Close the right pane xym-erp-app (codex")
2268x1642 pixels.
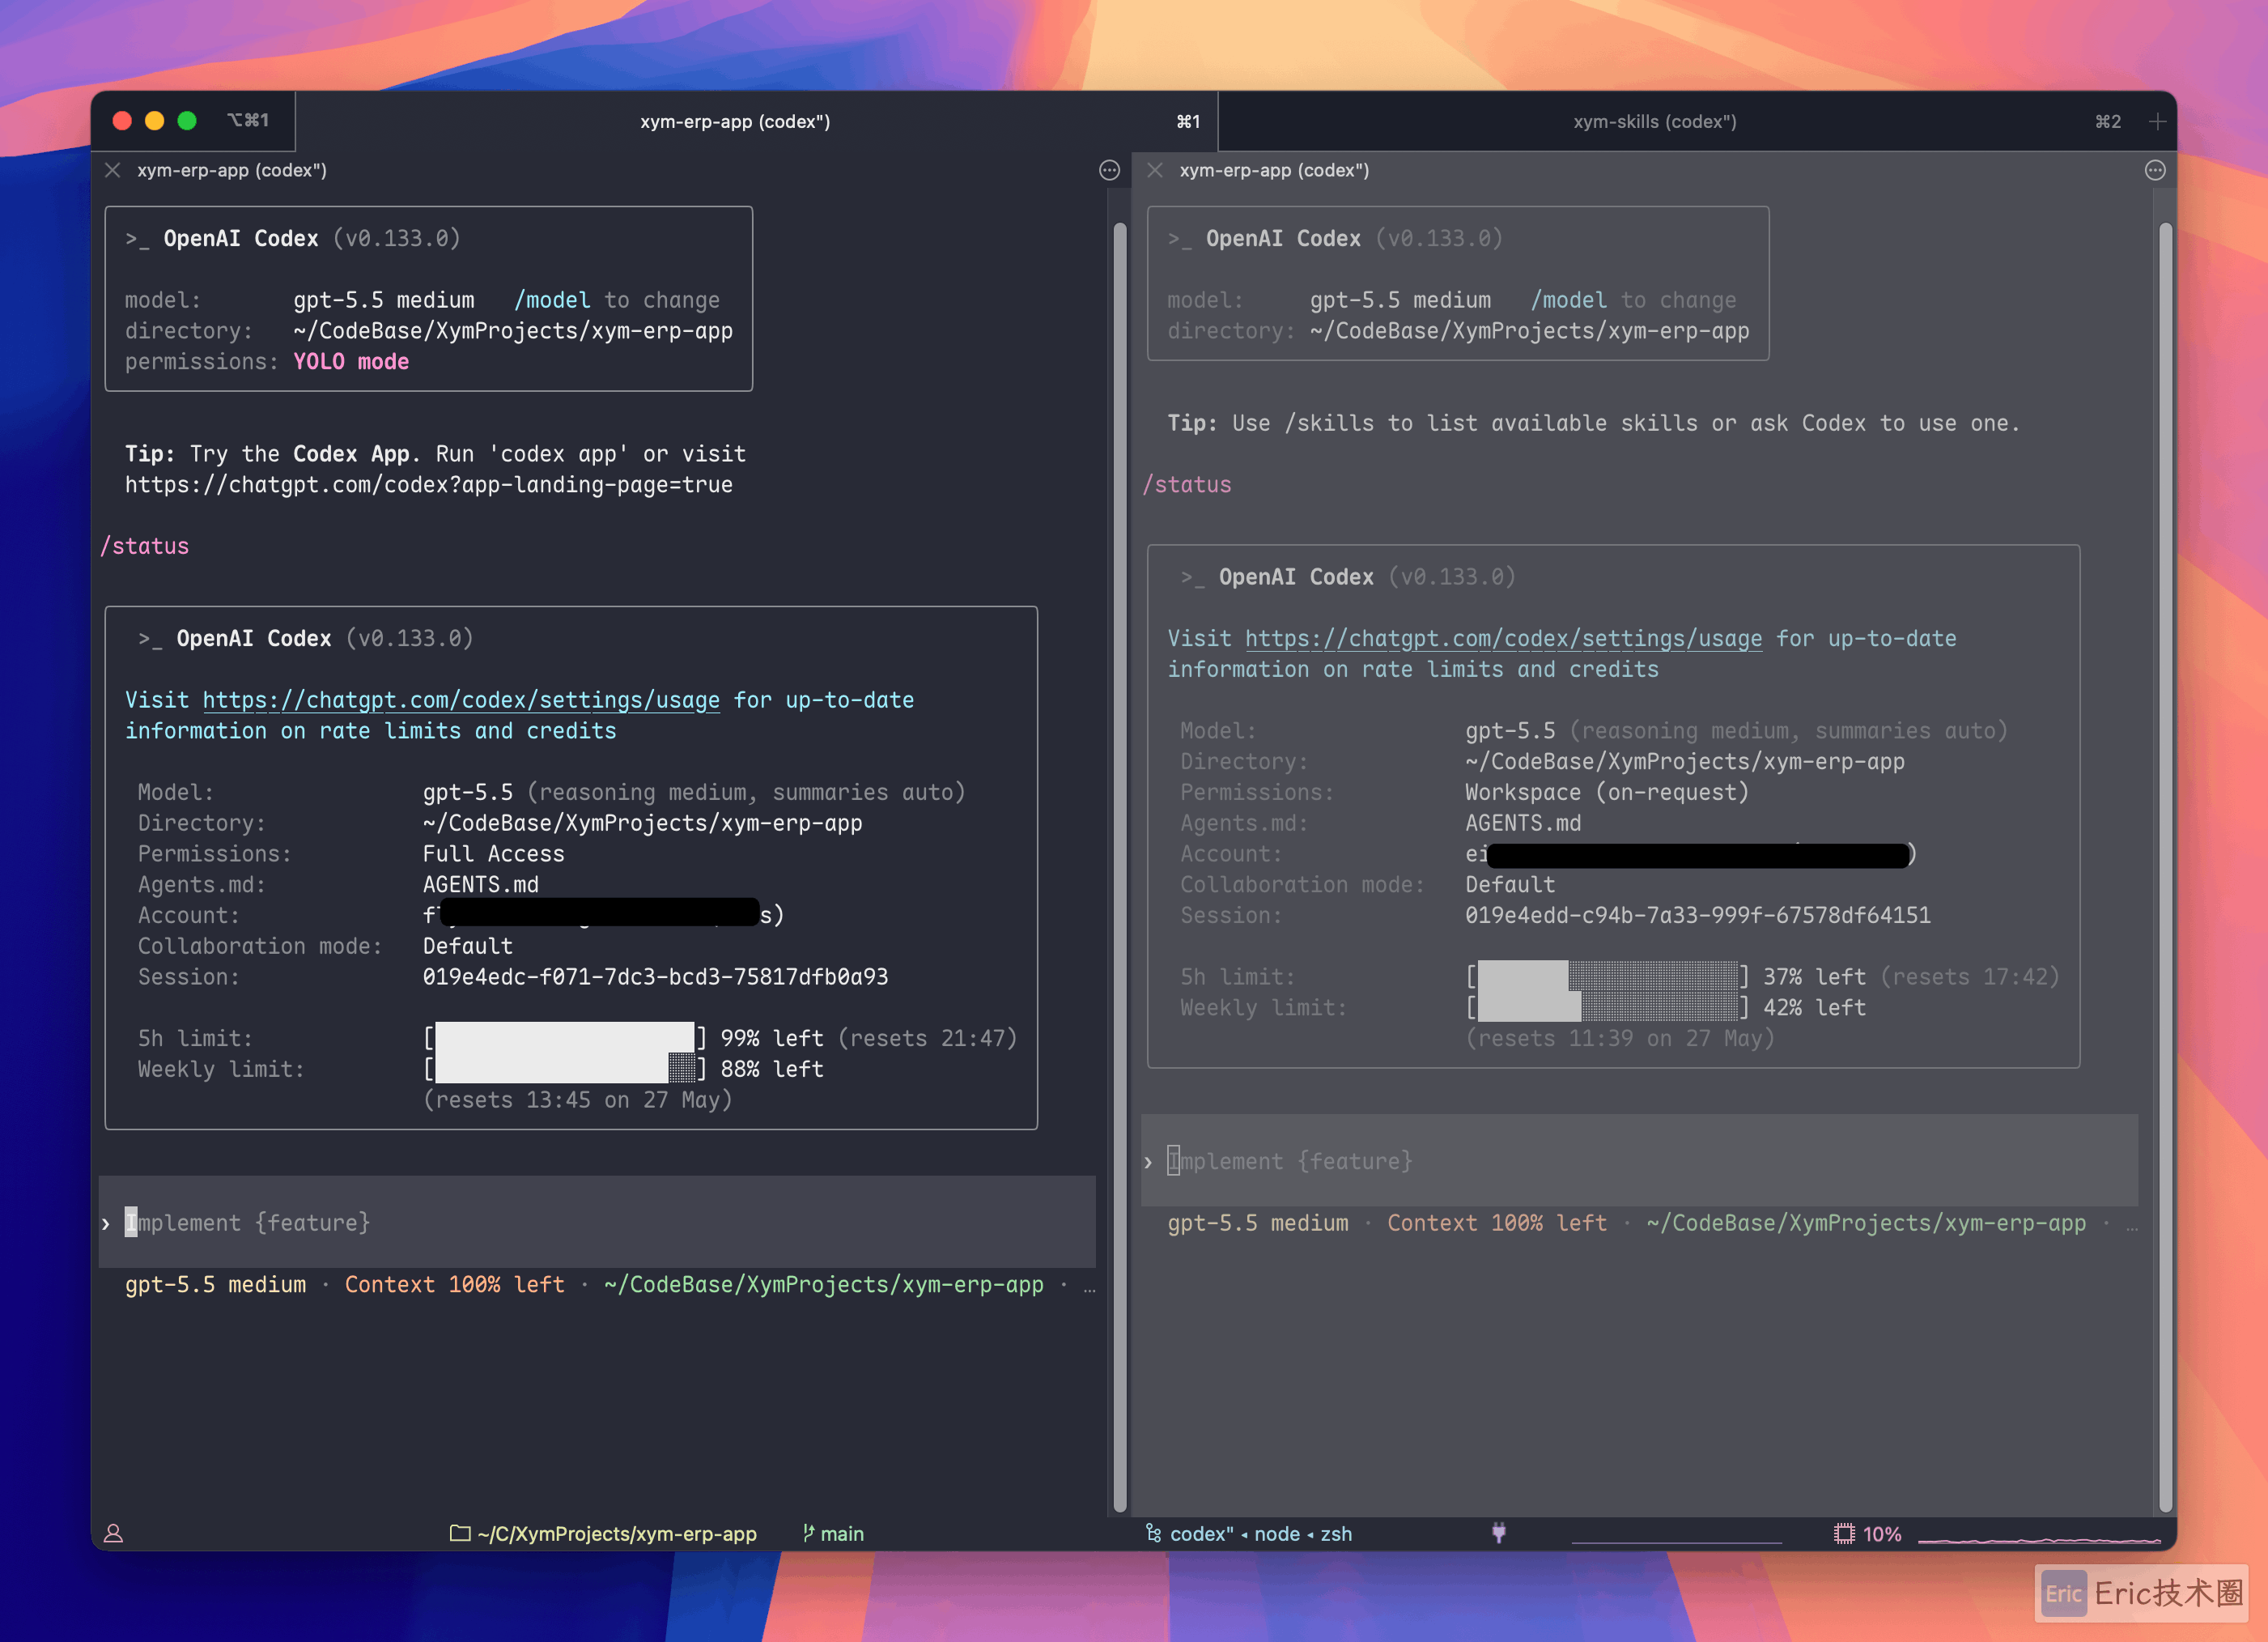[x=1155, y=170]
